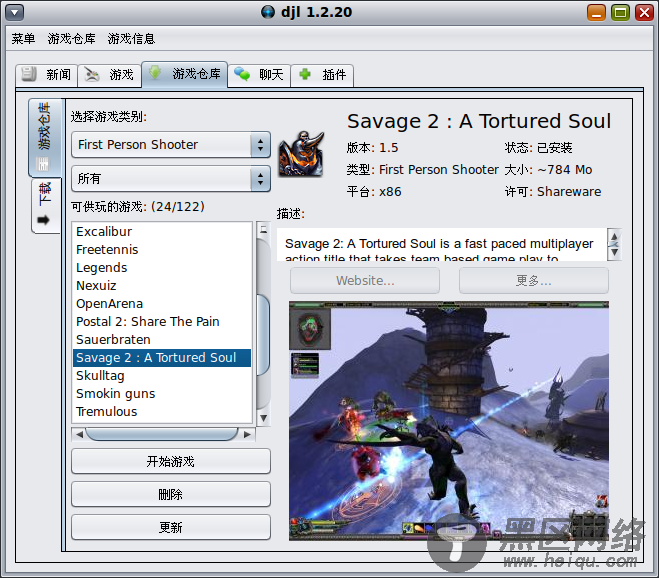
Task: Minimize the djl window
Action: (x=596, y=12)
